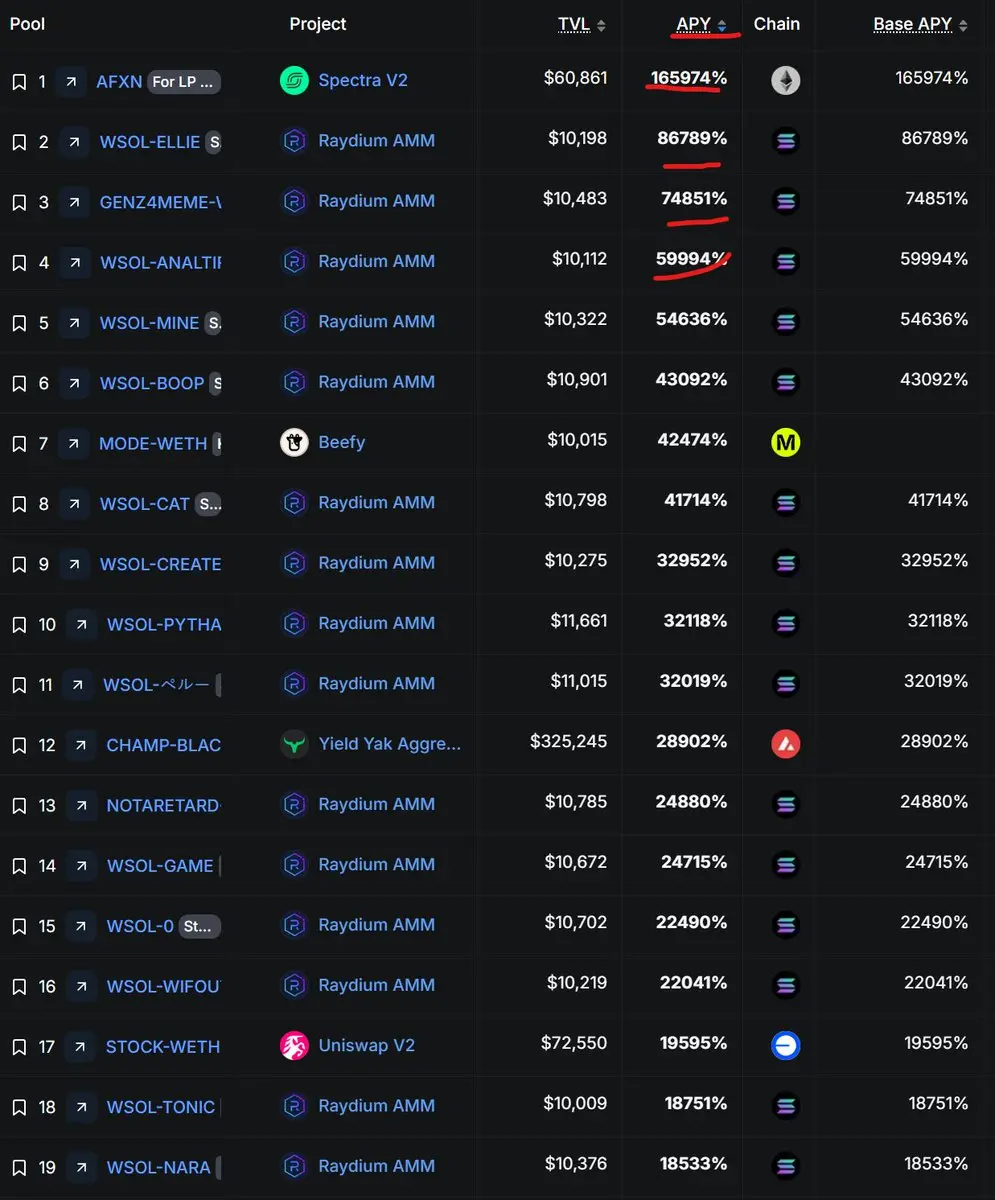
Task: Open the external link arrow for WSOL-ELLIE
Action: tap(73, 142)
